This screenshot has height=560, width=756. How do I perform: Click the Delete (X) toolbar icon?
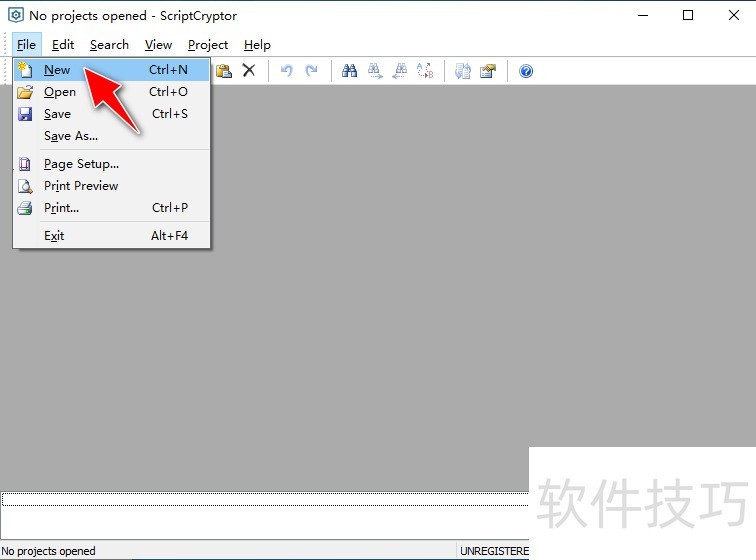pyautogui.click(x=249, y=70)
